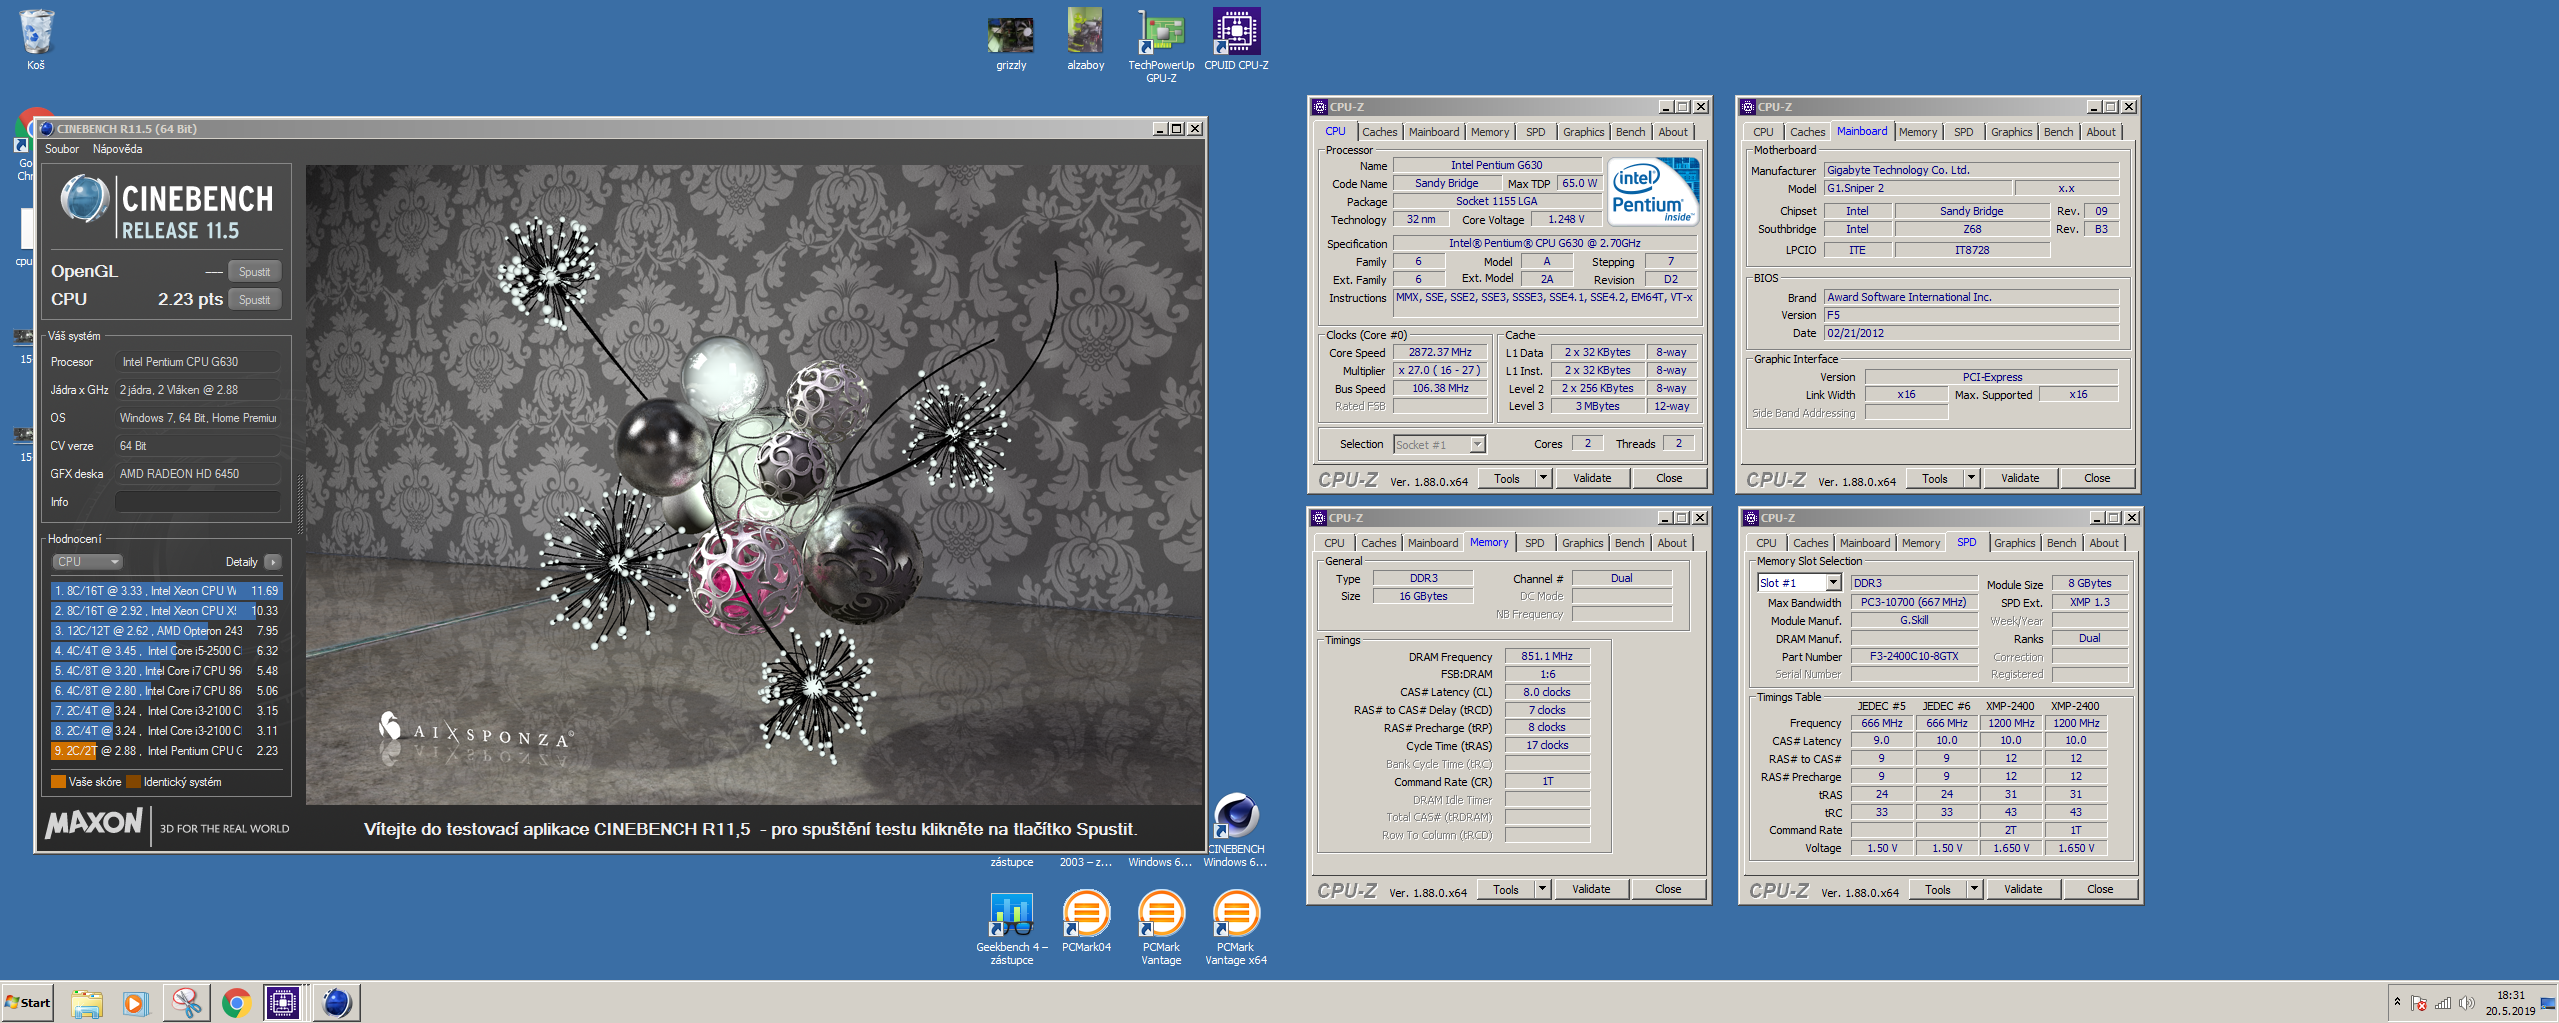
Task: Open the CINEBENCH Windows 64 desktop shortcut
Action: click(x=1236, y=830)
